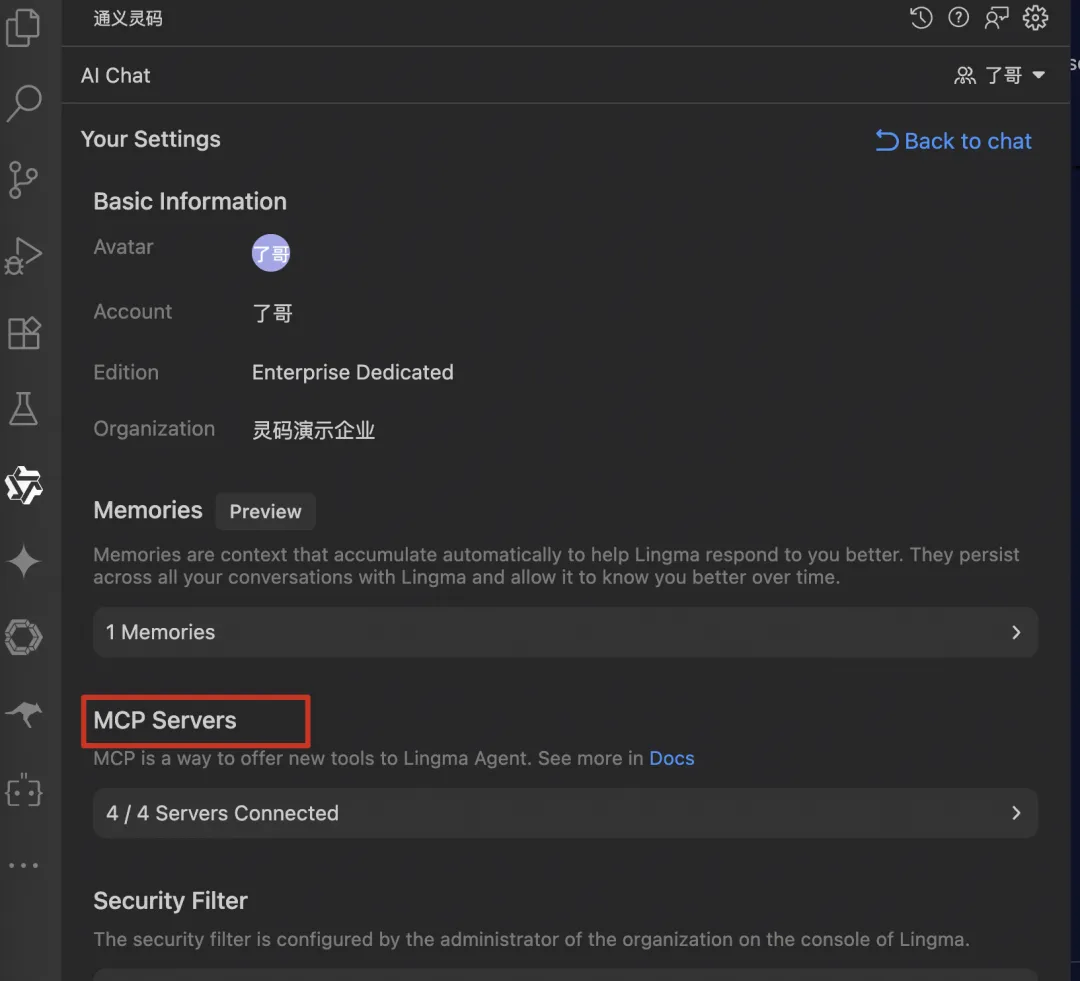This screenshot has height=981, width=1080.
Task: Click the Back to chat link
Action: pyautogui.click(x=954, y=141)
